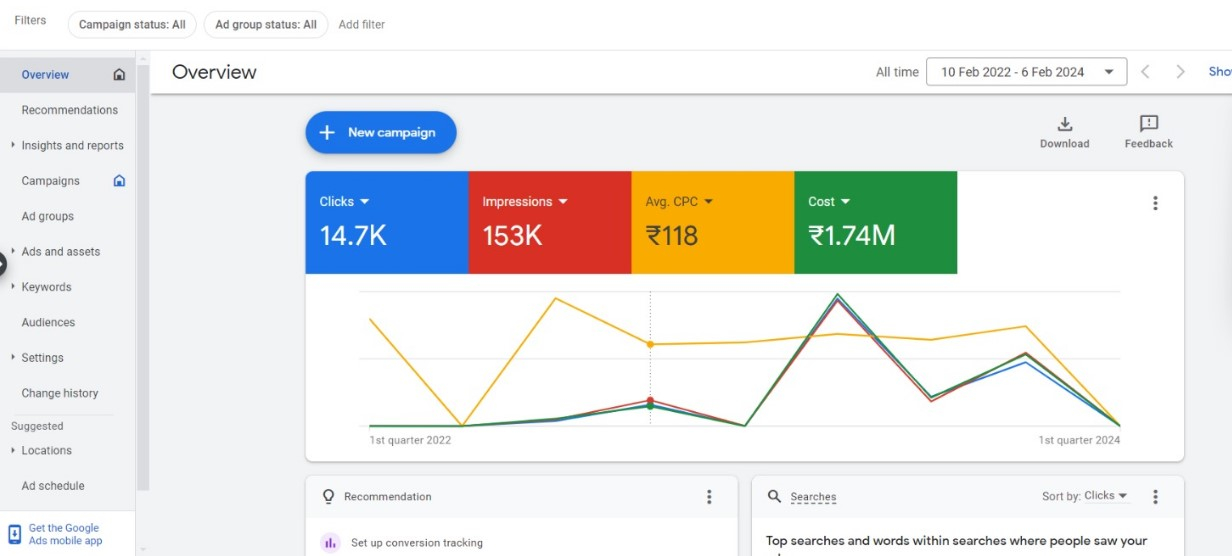Open the Feedback icon
Viewport: 1232px width, 556px height.
click(x=1148, y=125)
